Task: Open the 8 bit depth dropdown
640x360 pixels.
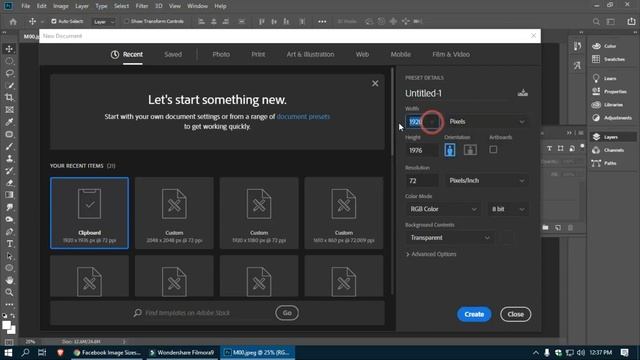Action: tap(507, 209)
